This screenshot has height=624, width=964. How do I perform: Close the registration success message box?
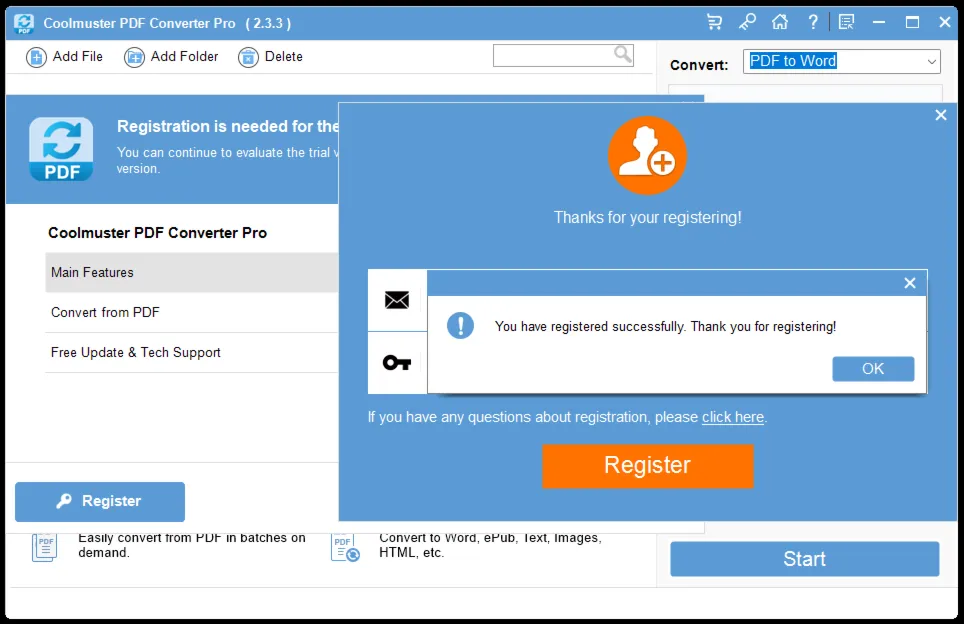(910, 283)
